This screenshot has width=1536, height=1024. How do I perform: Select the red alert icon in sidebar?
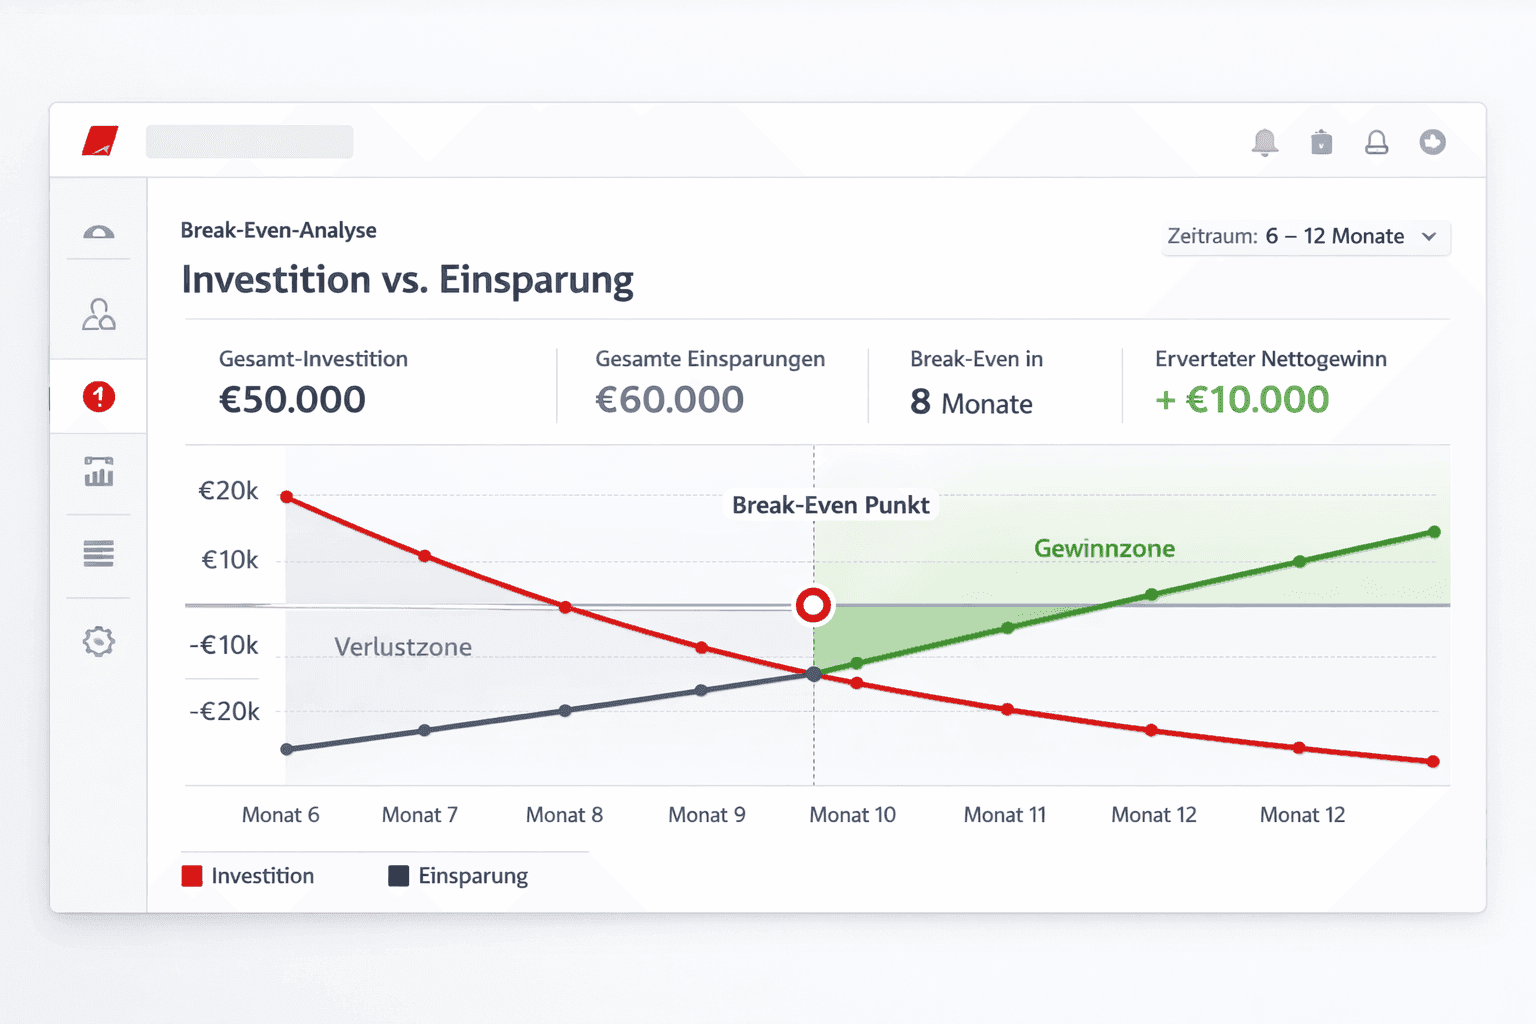[98, 397]
